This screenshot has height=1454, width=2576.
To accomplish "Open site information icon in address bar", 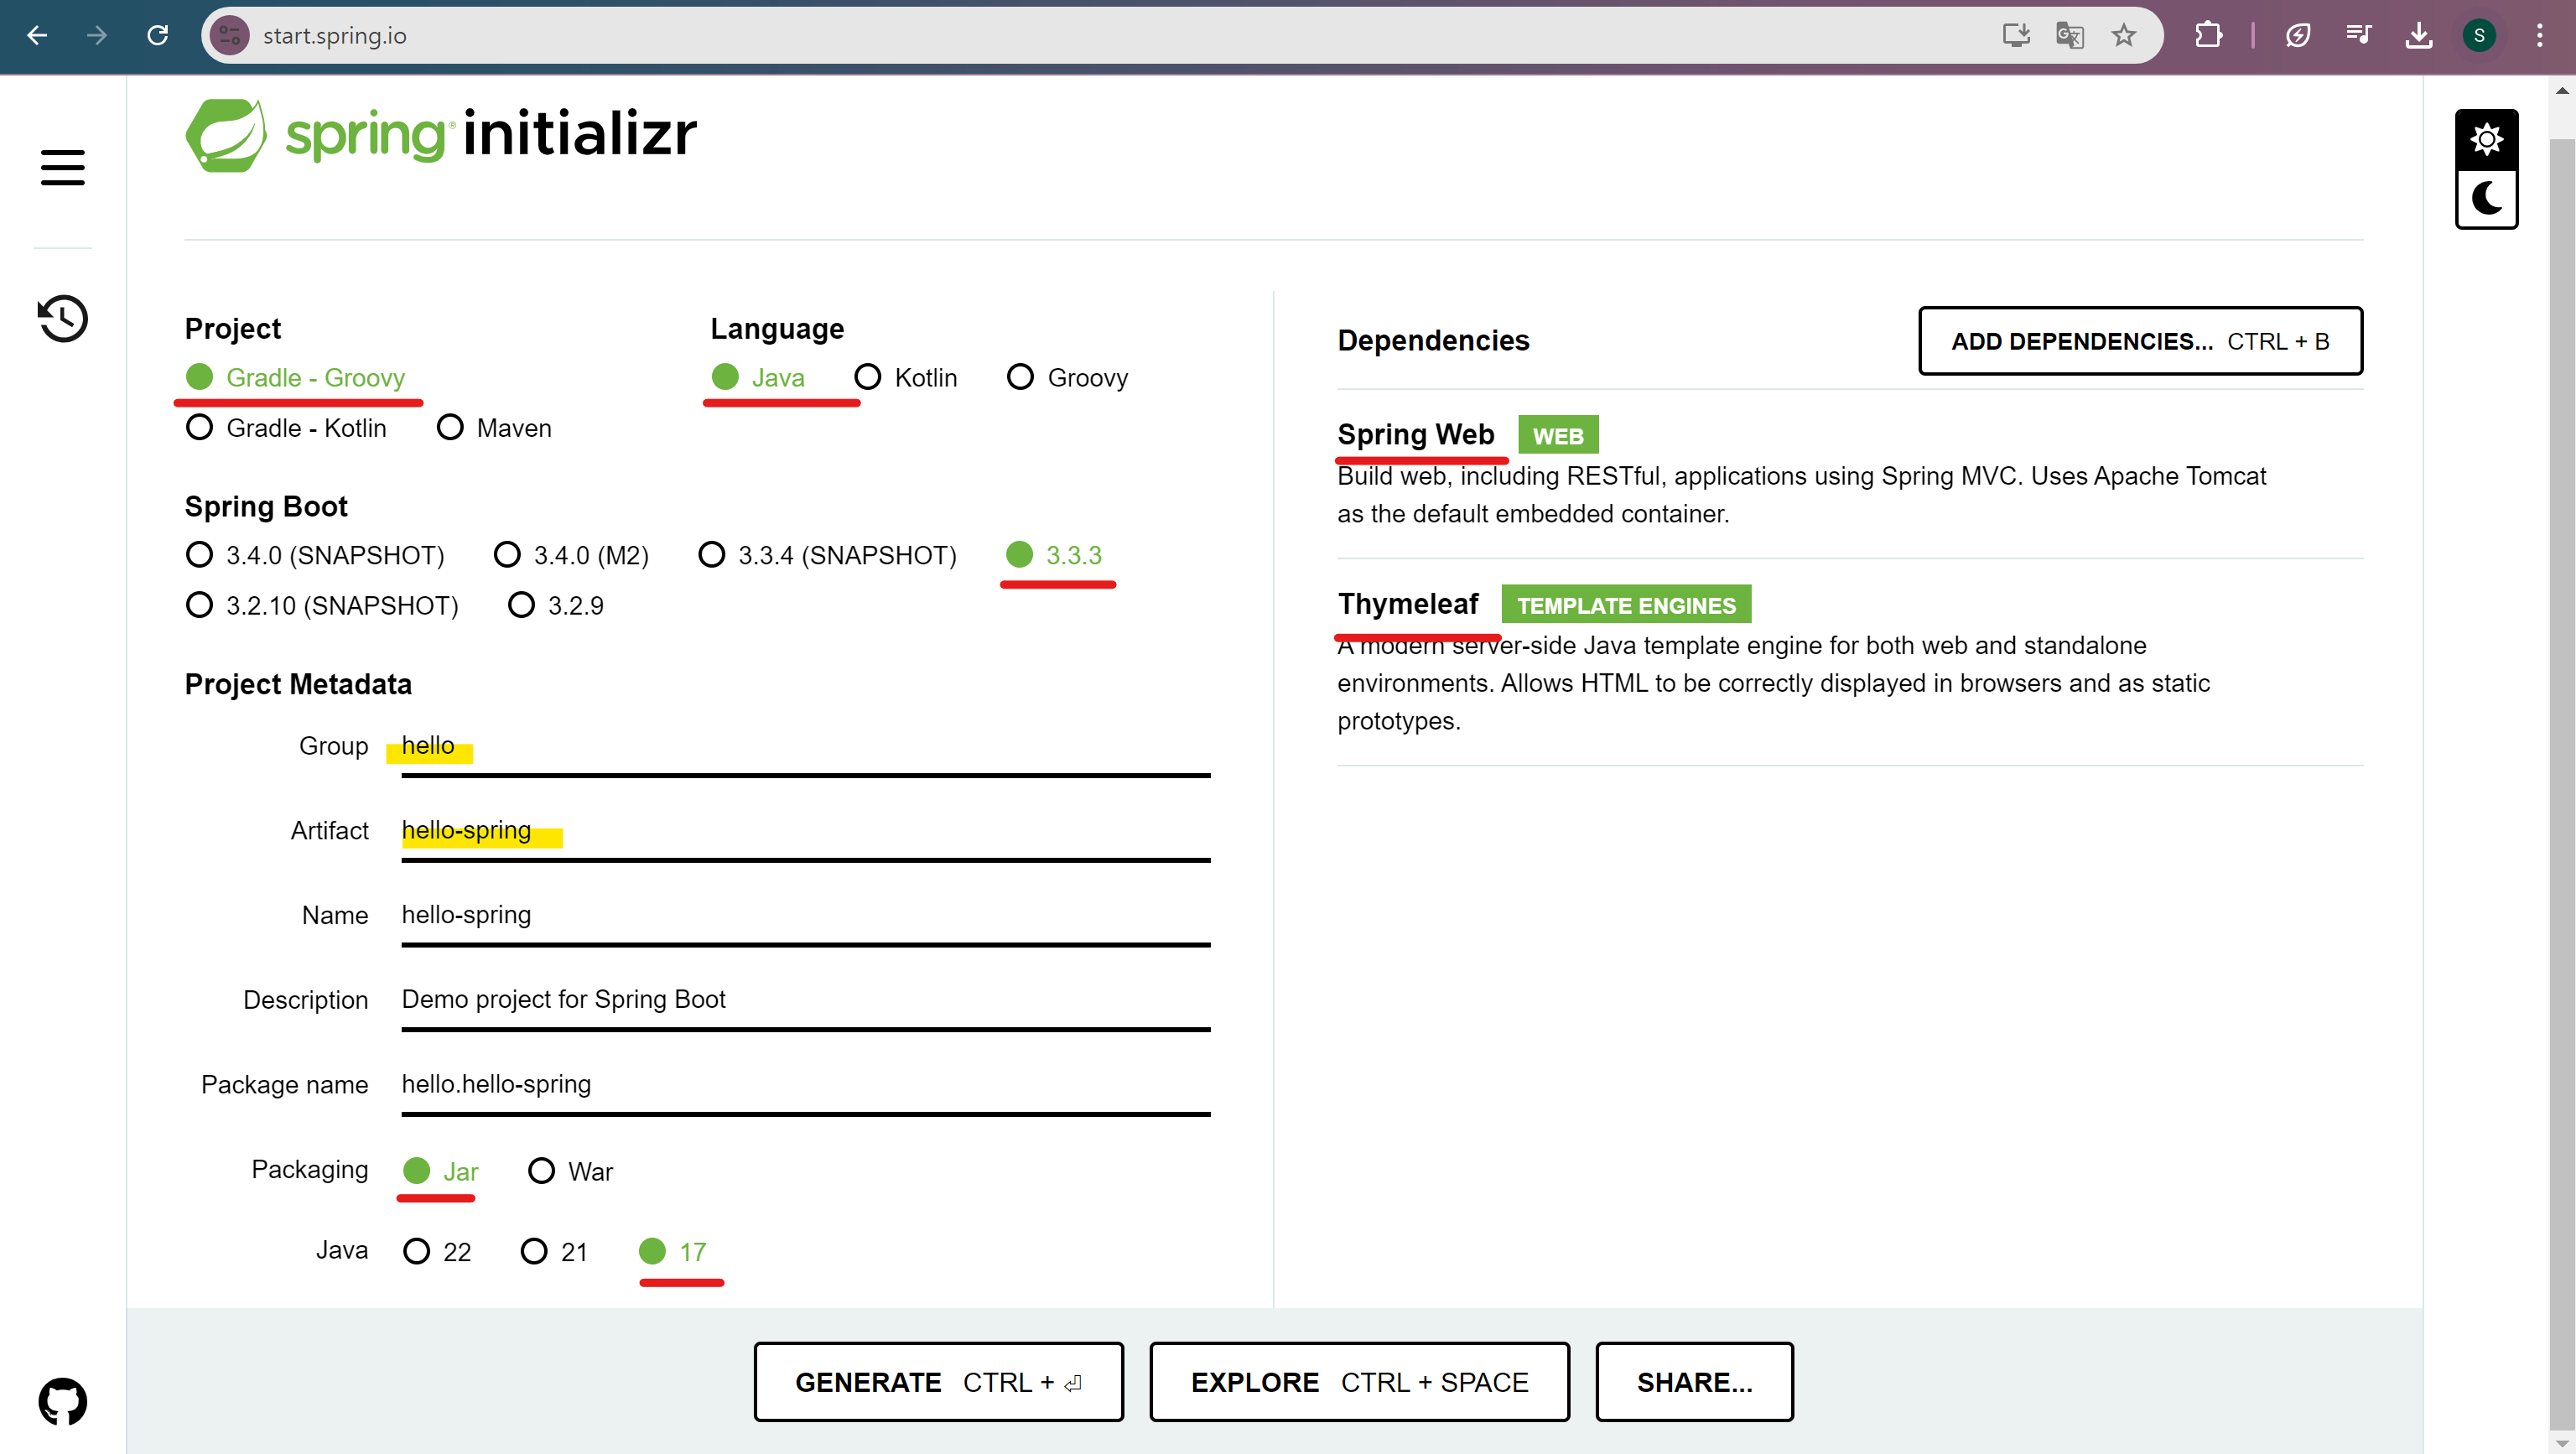I will (x=230, y=36).
